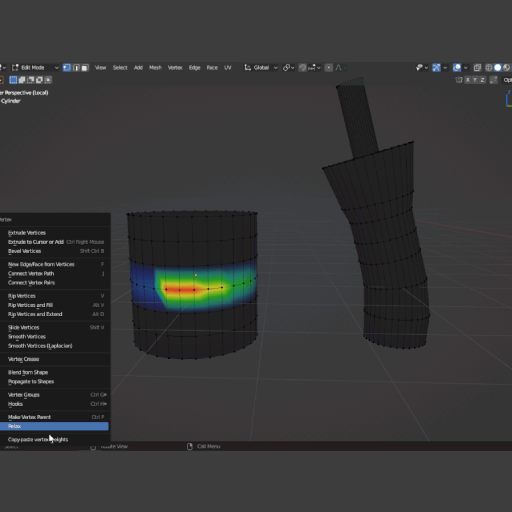Screen dimensions: 512x512
Task: Click the mesh symmetry icon before X
Action: pyautogui.click(x=459, y=80)
